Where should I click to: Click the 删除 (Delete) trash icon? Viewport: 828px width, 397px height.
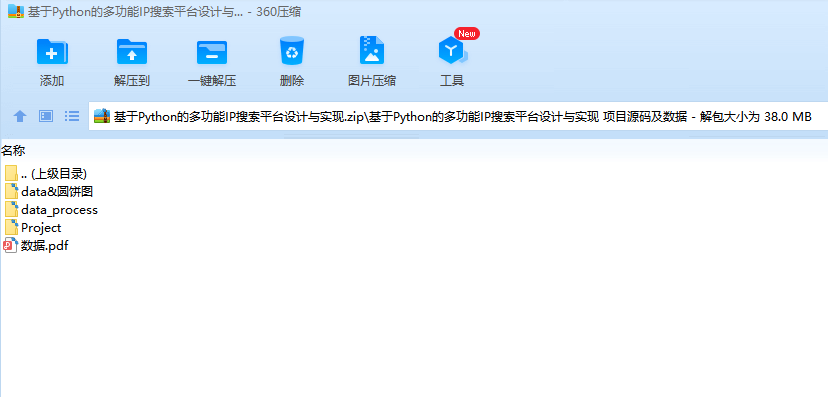coord(292,51)
